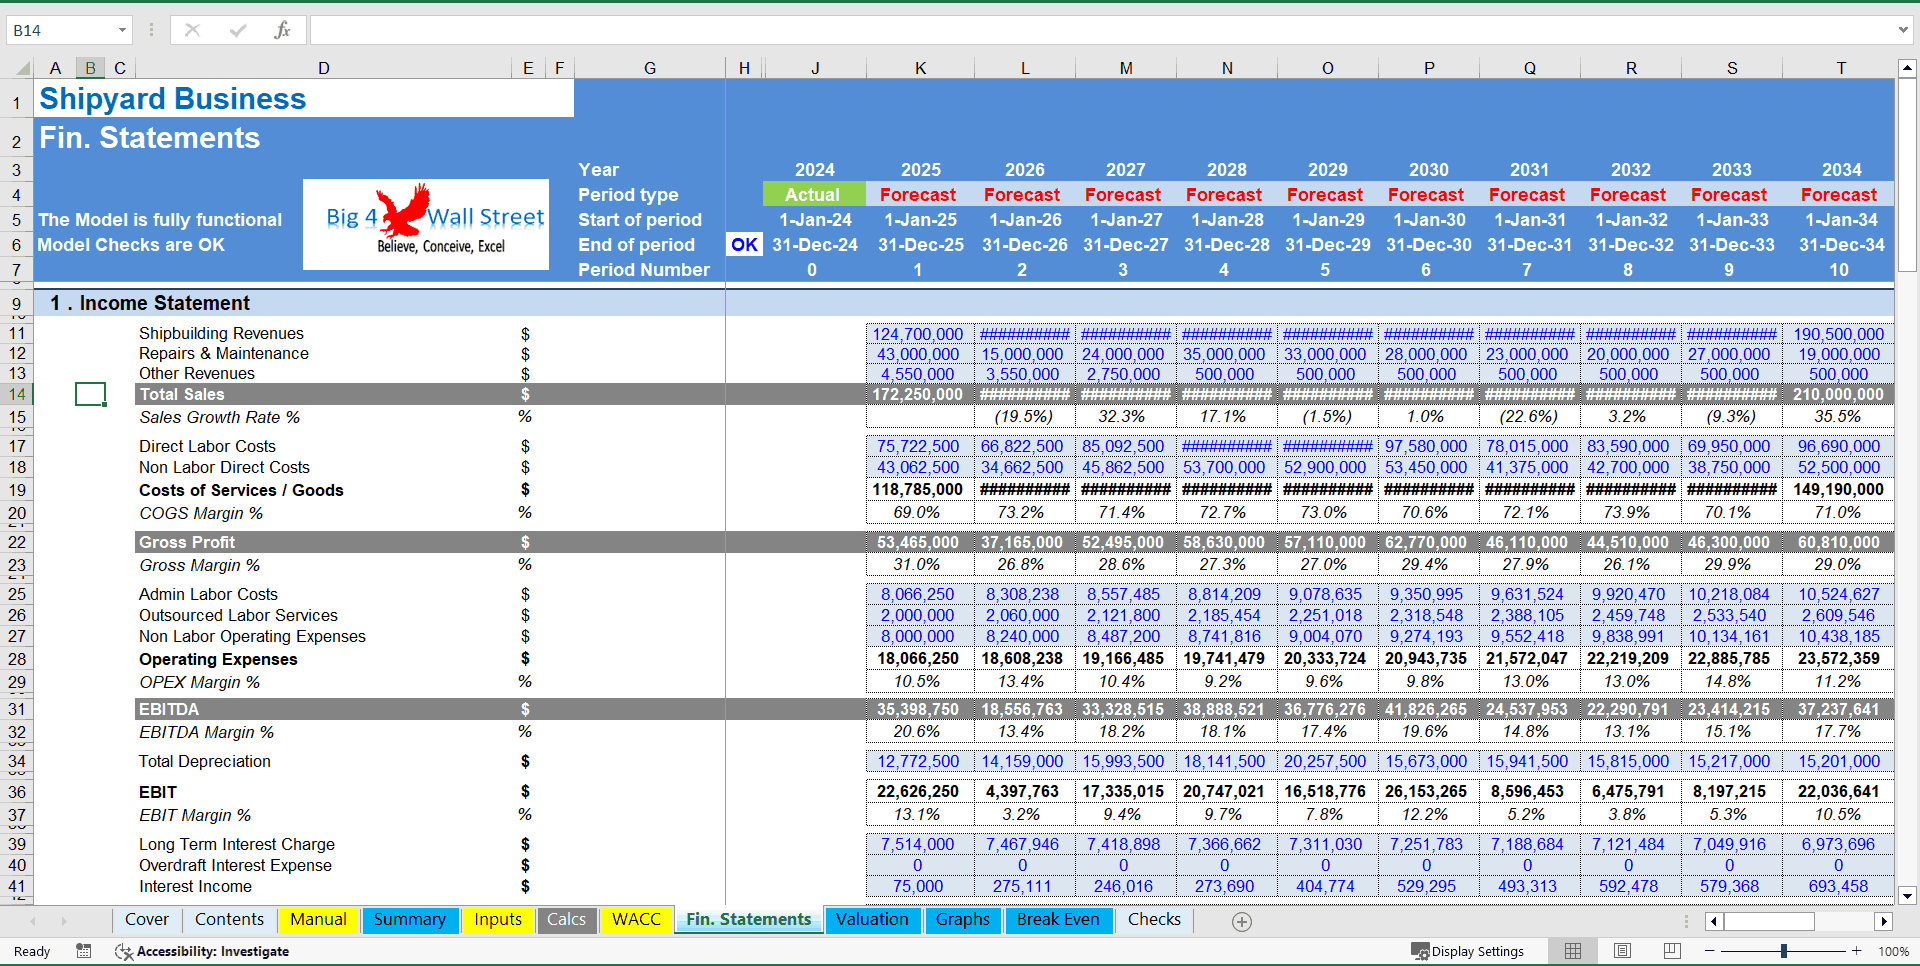Switch to Normal view icon
The image size is (1920, 966).
[1573, 951]
